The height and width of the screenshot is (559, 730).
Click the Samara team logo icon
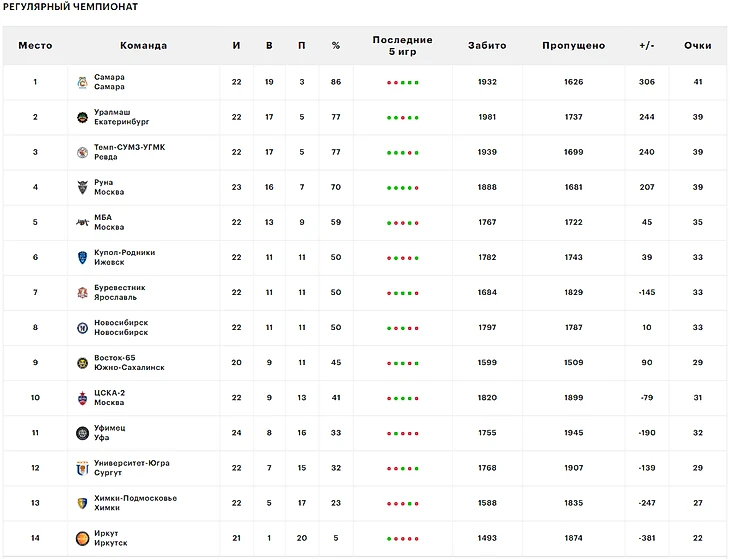[83, 82]
